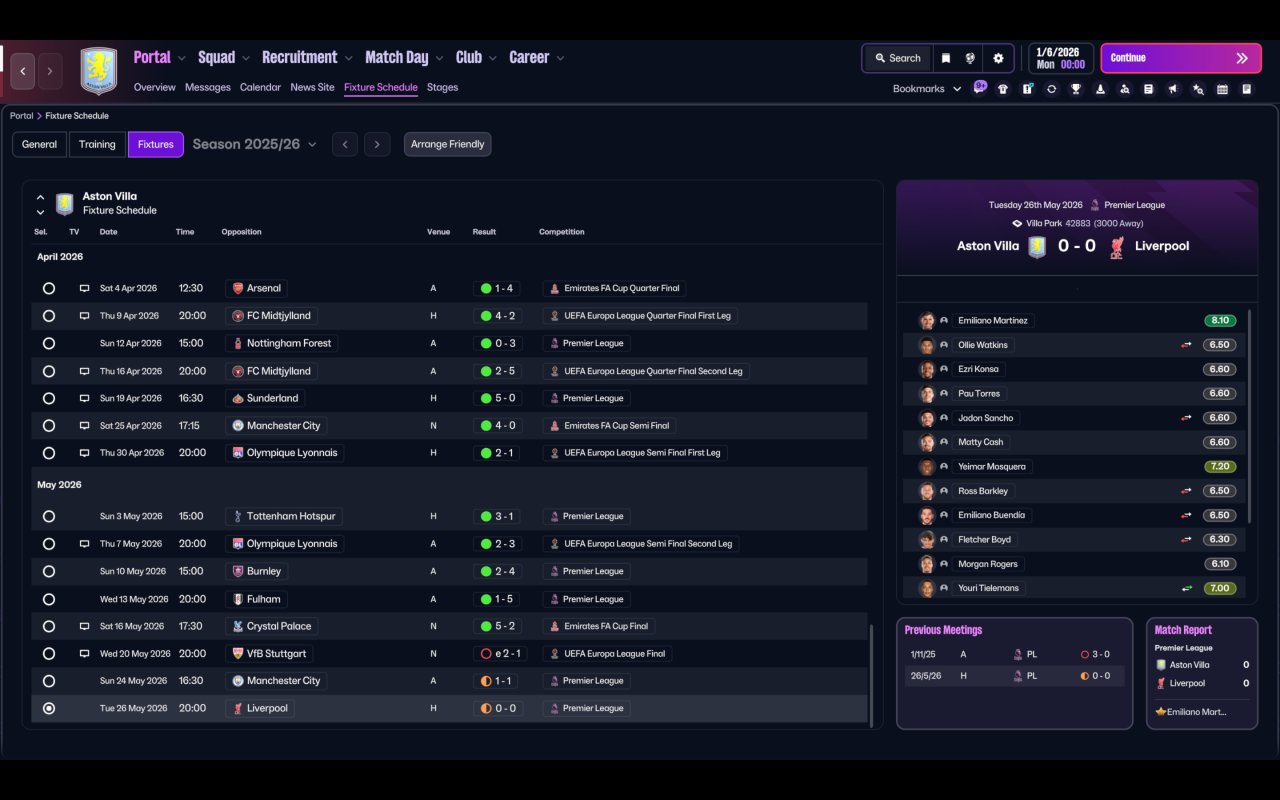Click the Liverpool crest in the match header
1280x800 pixels.
point(1117,247)
